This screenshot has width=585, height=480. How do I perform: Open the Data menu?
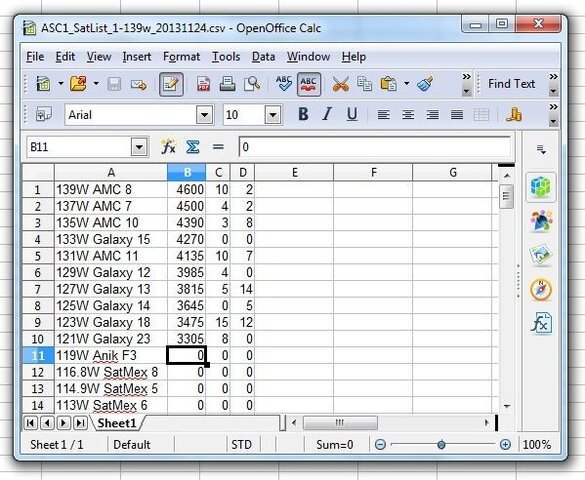tap(263, 57)
